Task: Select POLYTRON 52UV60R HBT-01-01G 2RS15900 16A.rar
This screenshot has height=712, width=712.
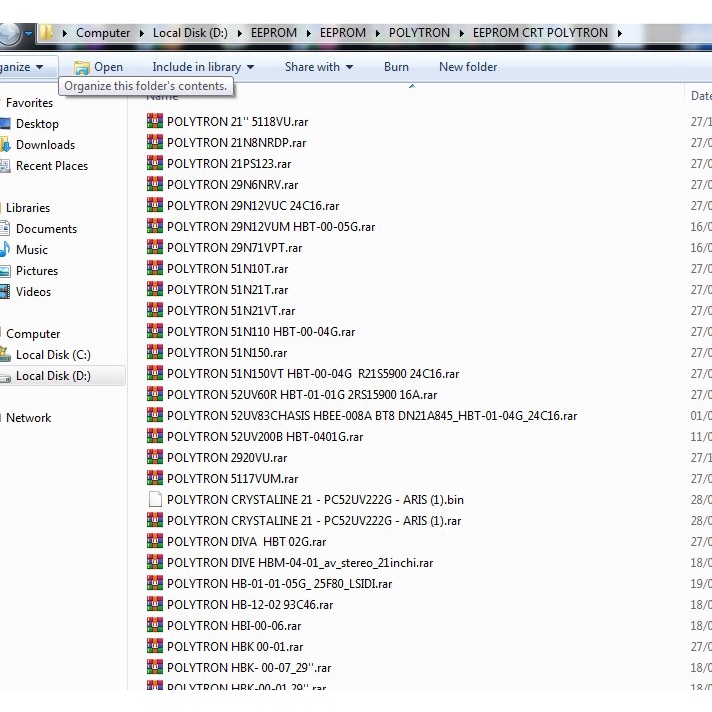Action: (302, 394)
